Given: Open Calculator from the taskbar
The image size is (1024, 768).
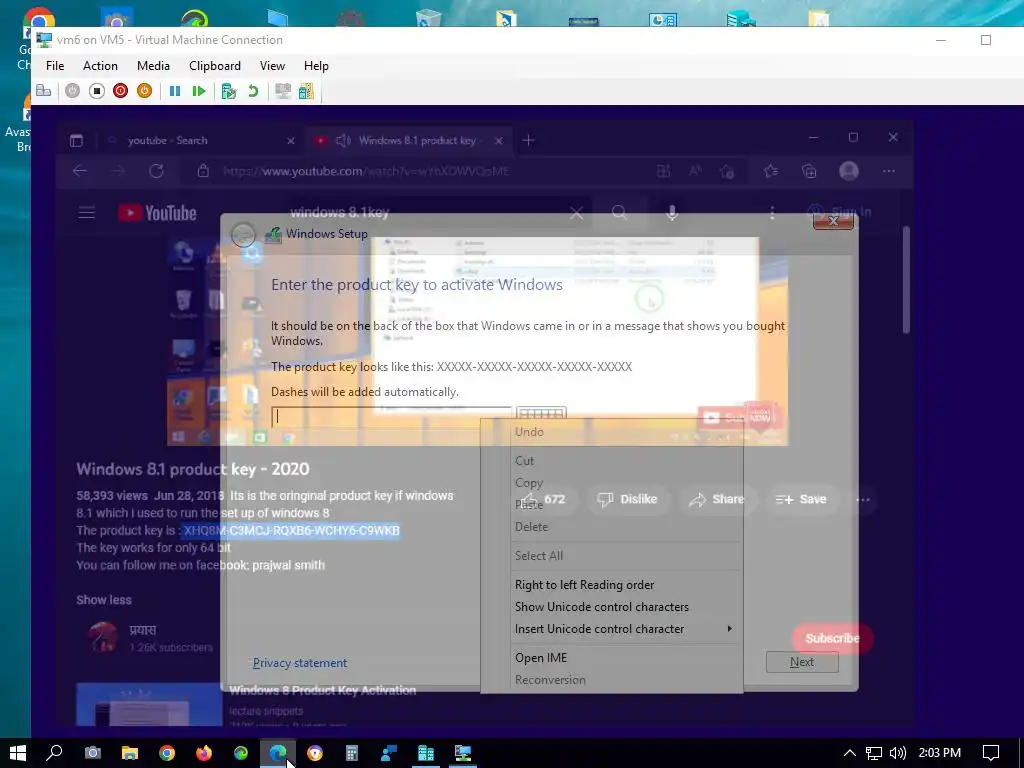Looking at the screenshot, I should [352, 753].
